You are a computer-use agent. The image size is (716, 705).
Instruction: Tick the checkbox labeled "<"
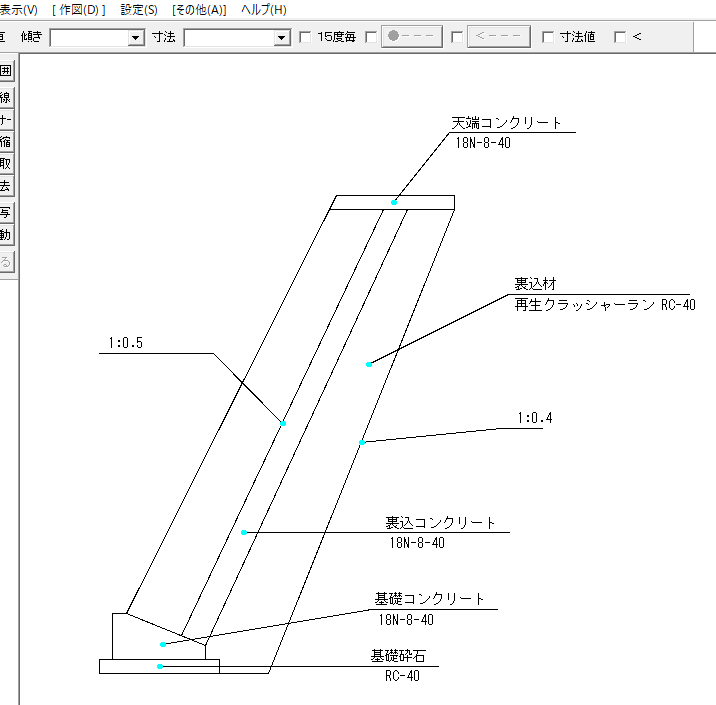[x=620, y=37]
